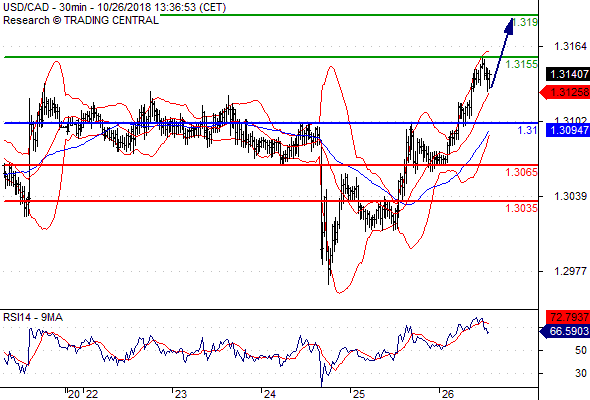Click the blue 66.5903 RSI value tag
Screen dimensions: 590x400
(x=565, y=331)
